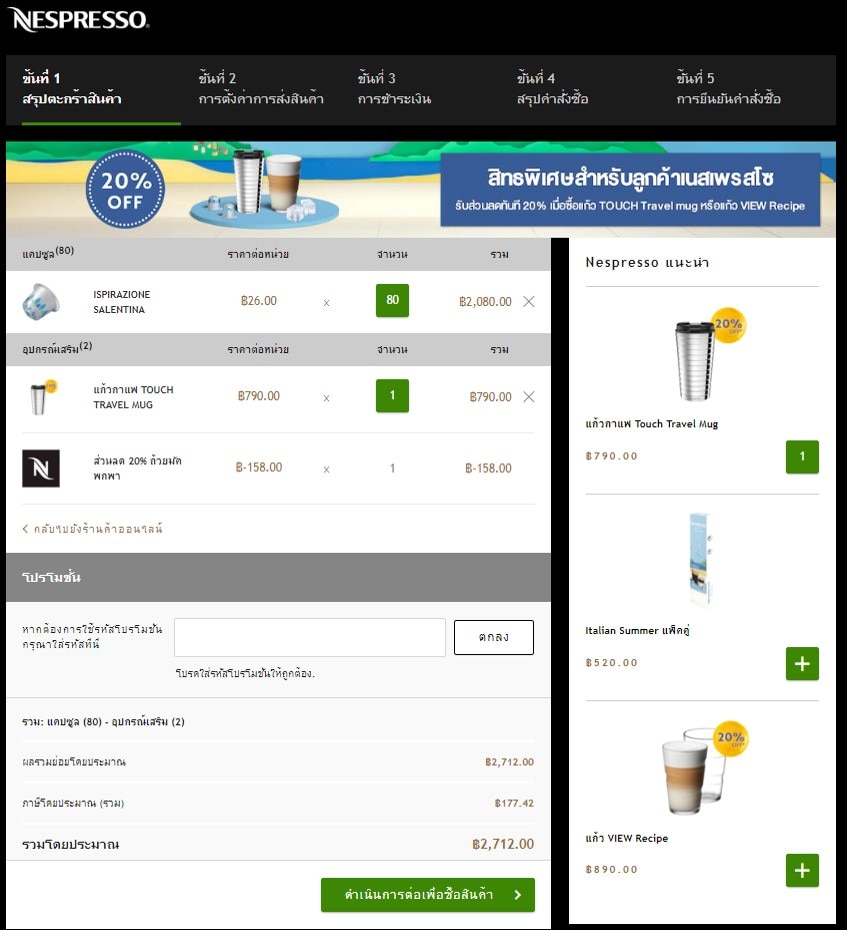Go to step 3 payment tab

(x=394, y=89)
